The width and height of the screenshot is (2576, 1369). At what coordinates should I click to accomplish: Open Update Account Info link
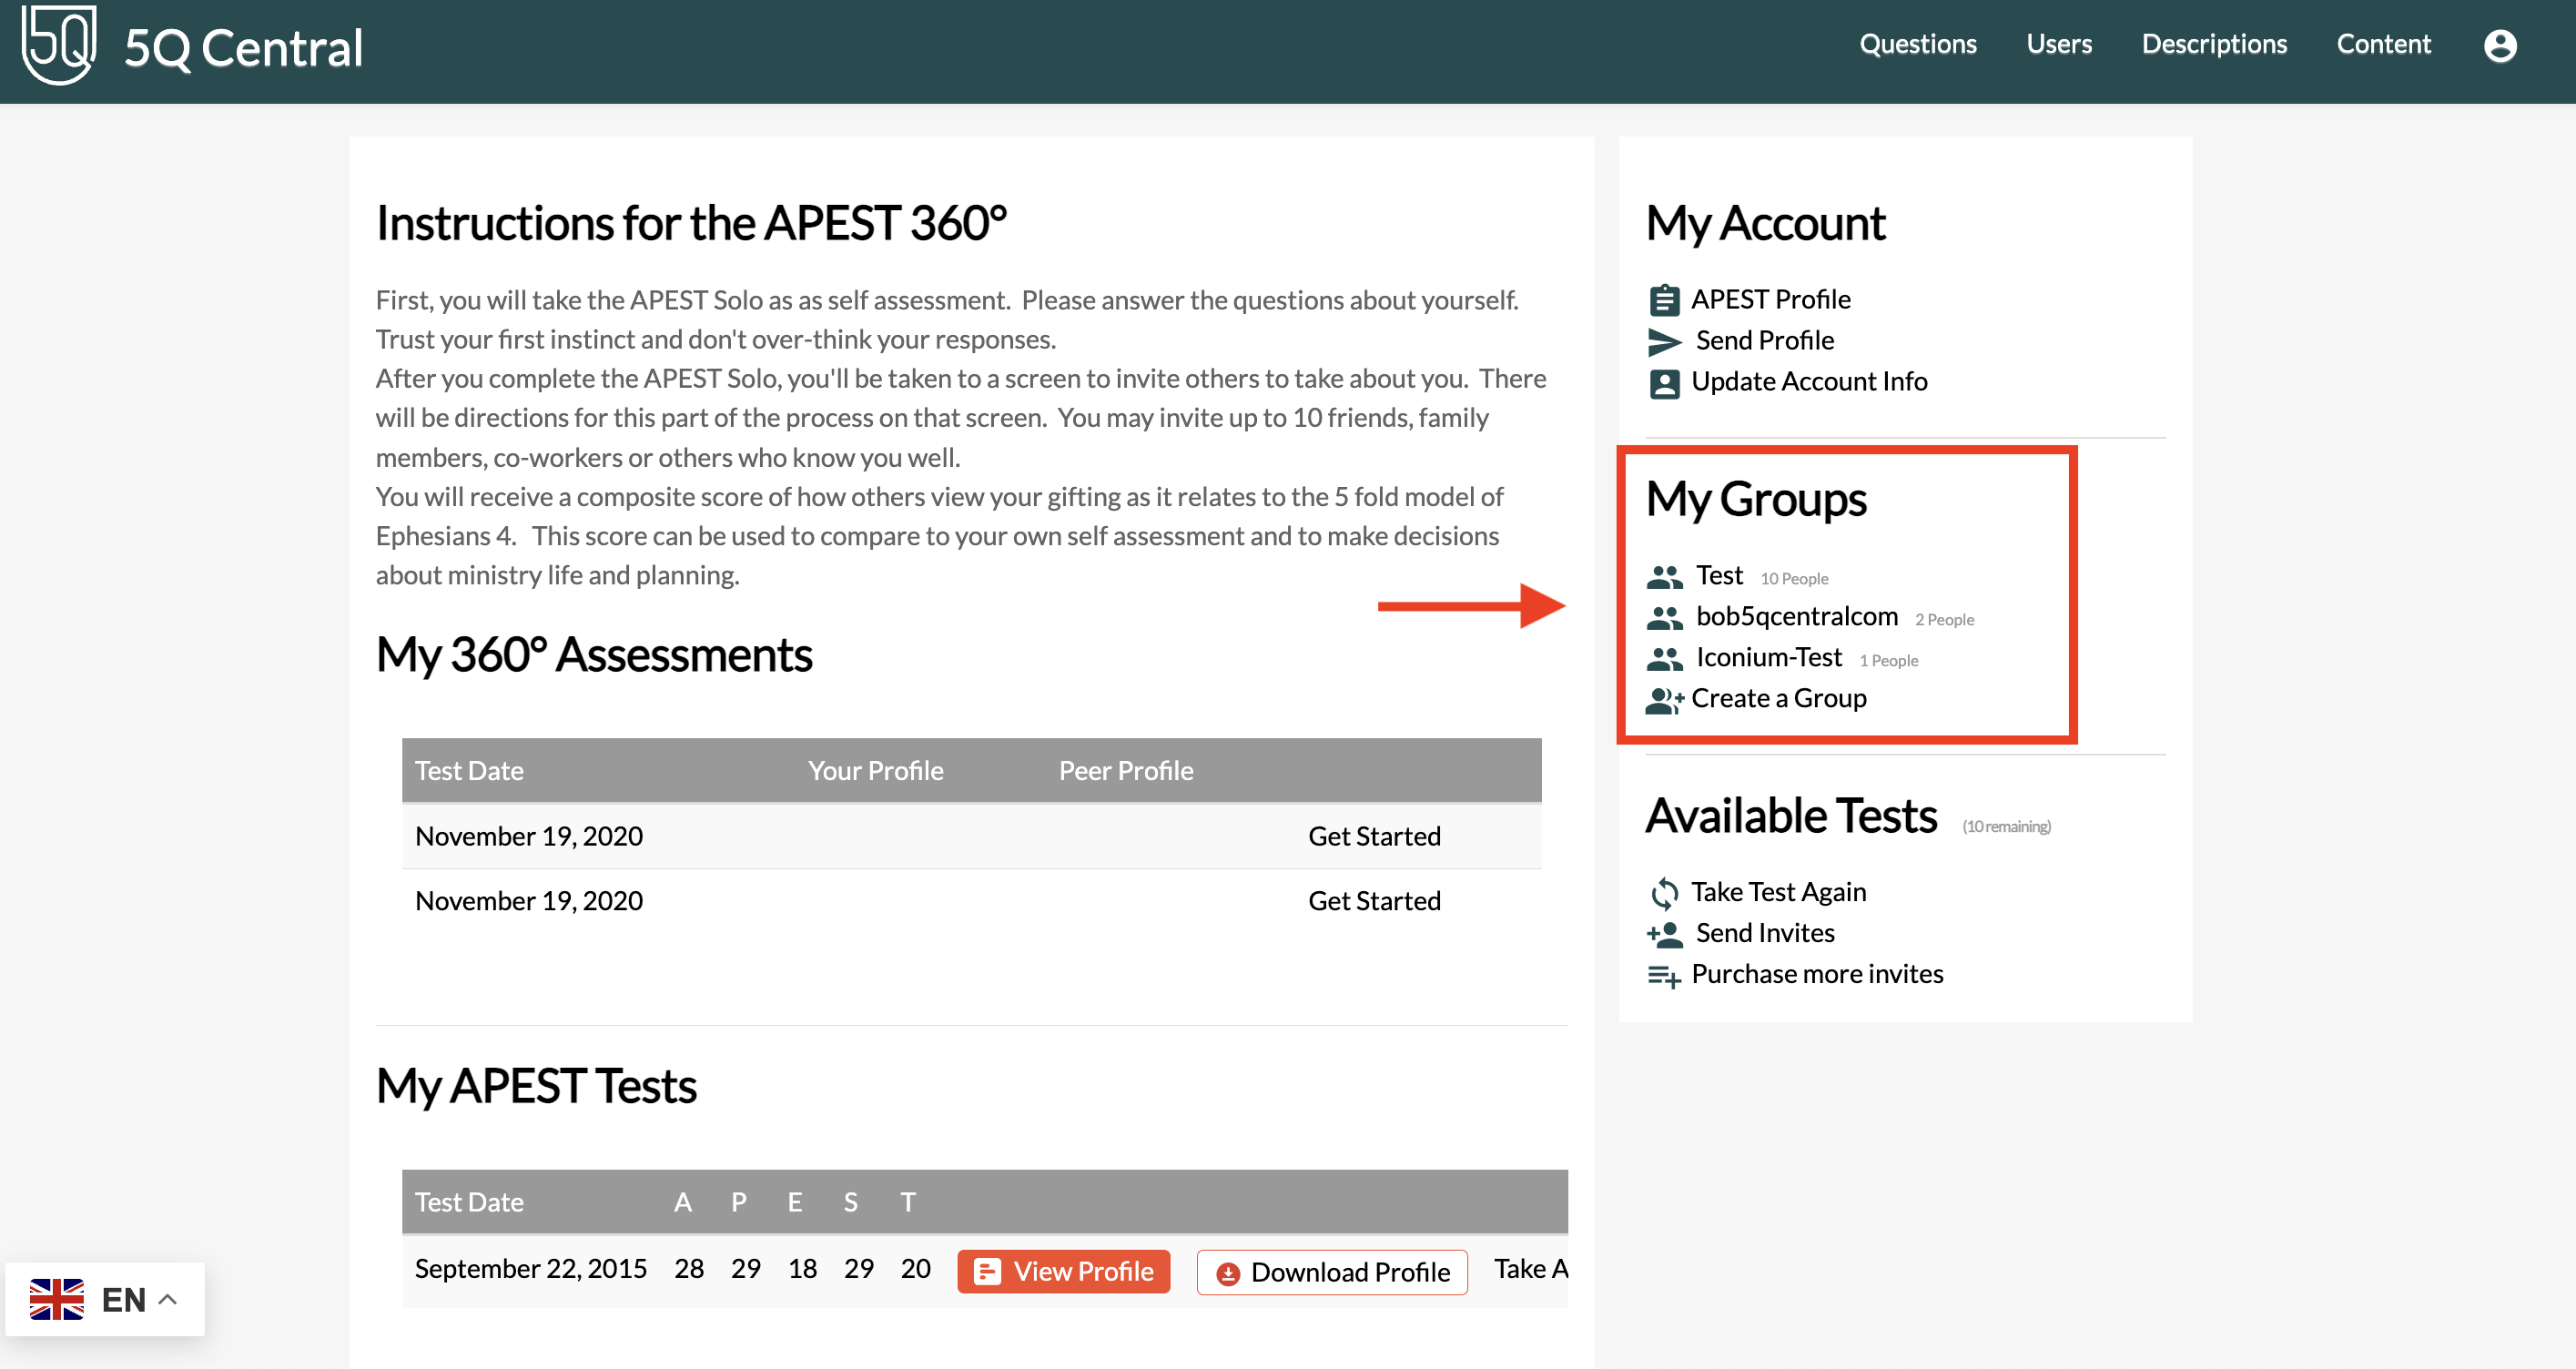click(x=1809, y=381)
